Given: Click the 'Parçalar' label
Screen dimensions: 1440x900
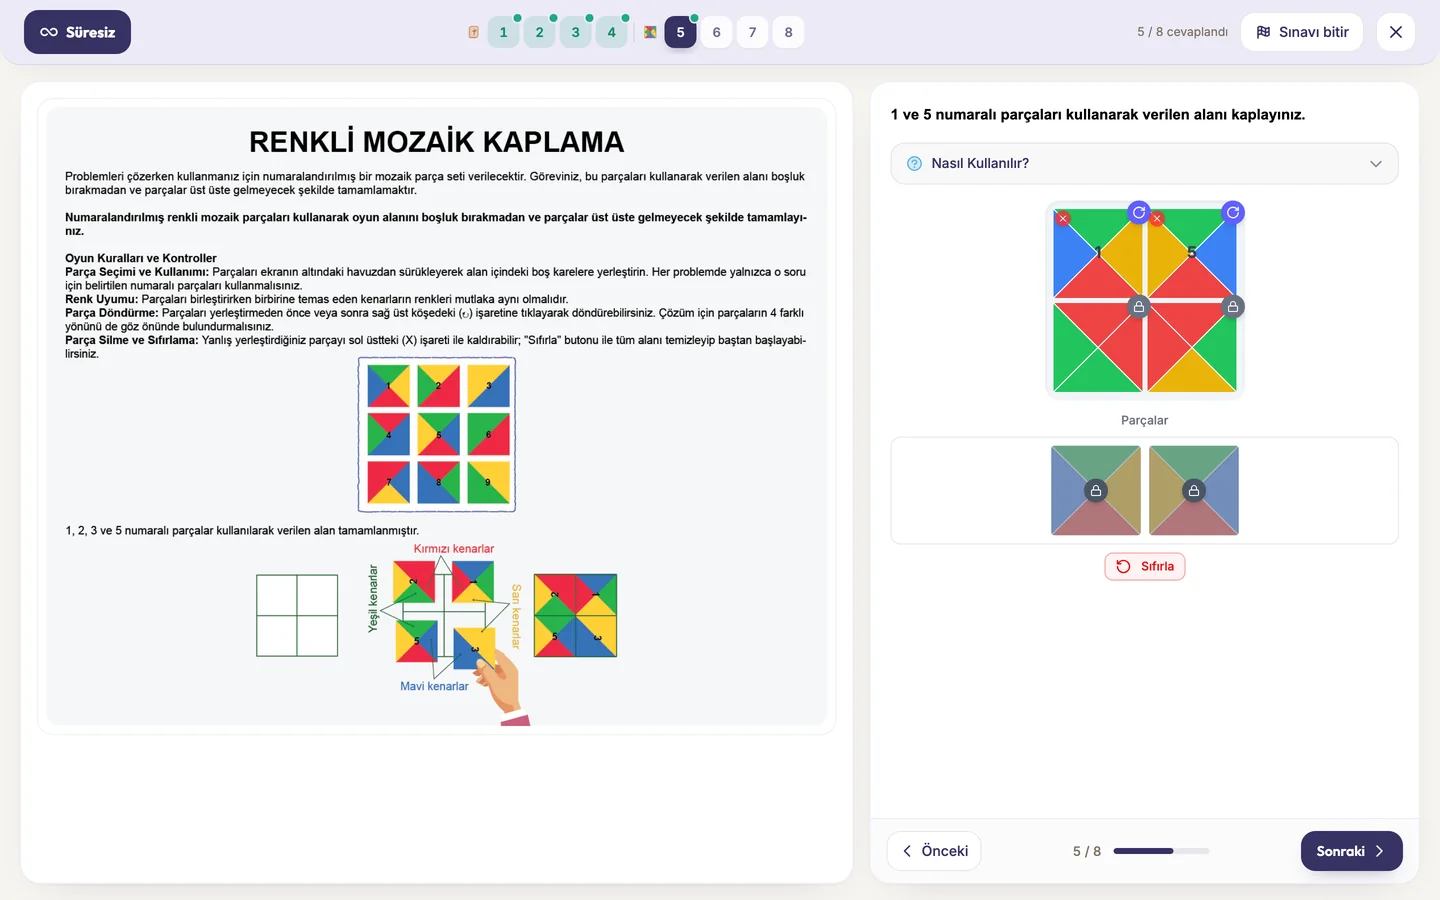Looking at the screenshot, I should coord(1144,420).
